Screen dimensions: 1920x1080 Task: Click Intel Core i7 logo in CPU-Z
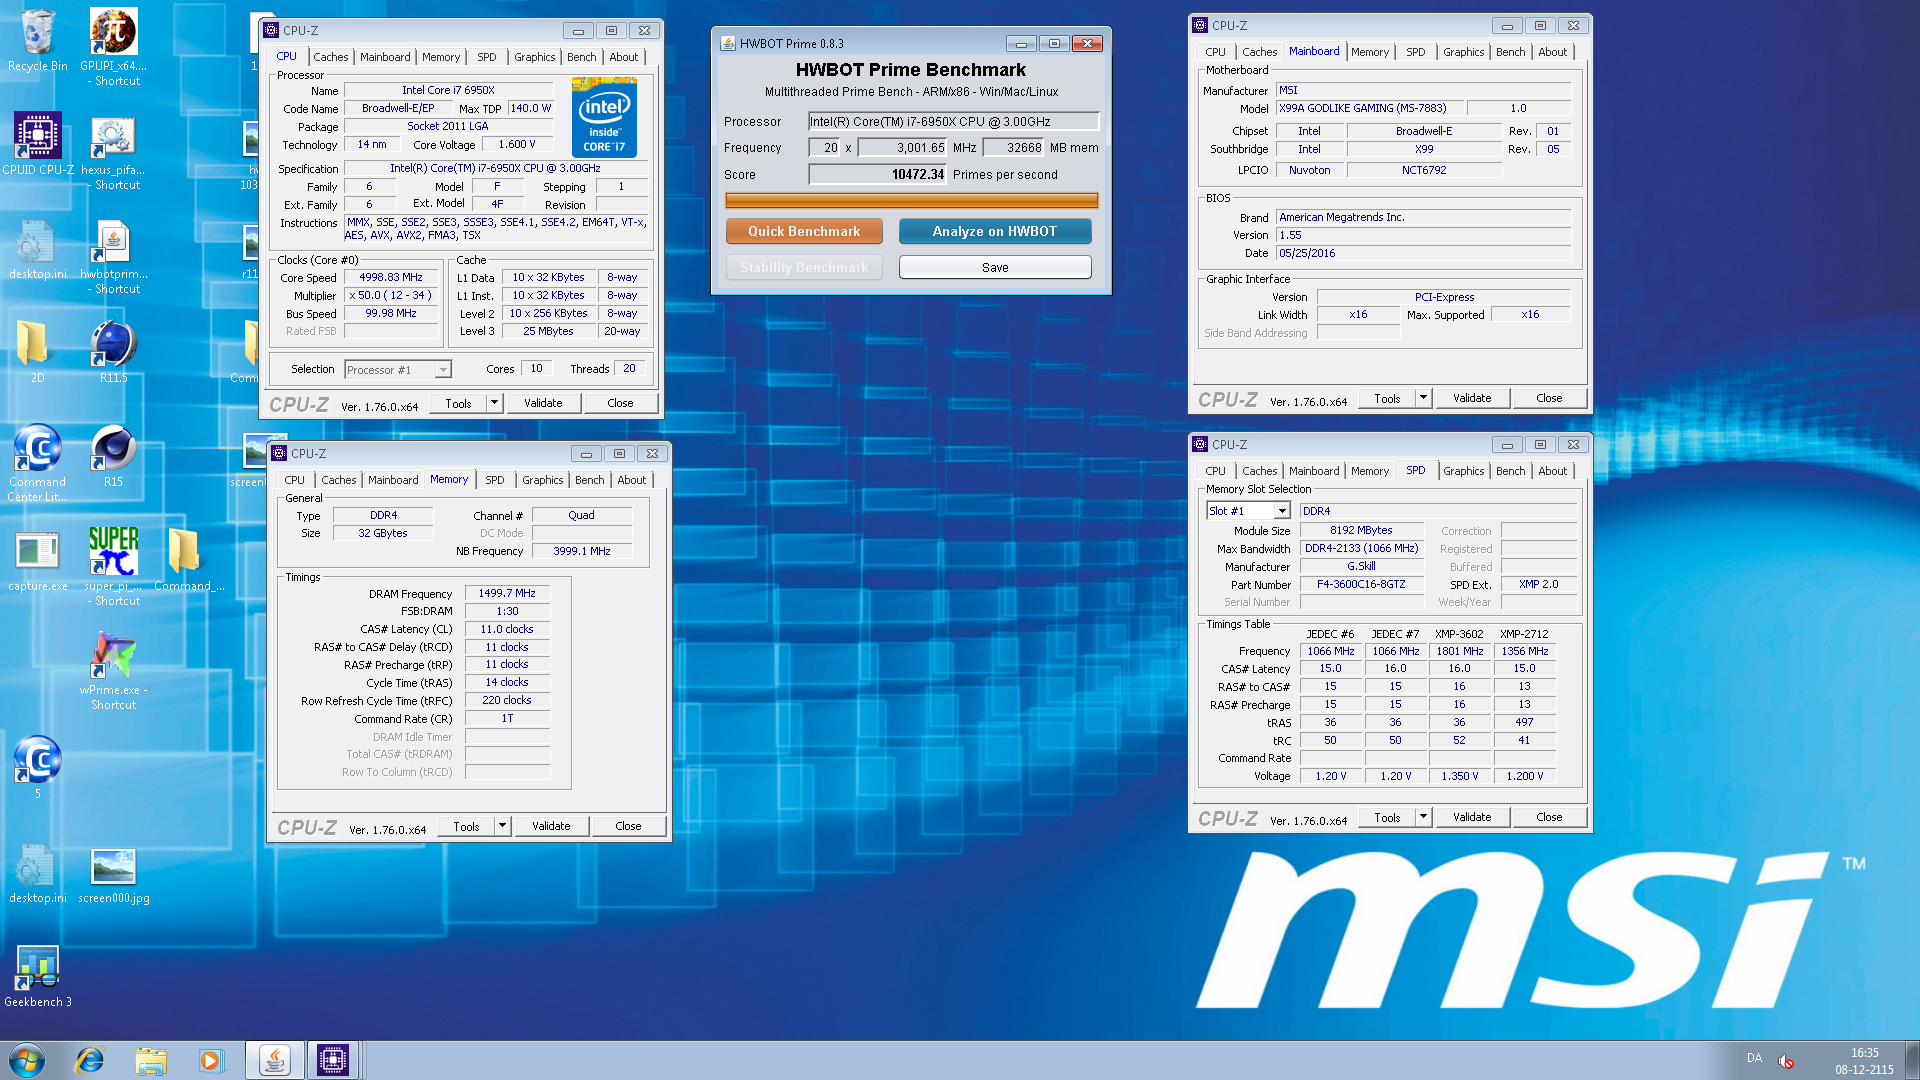[604, 118]
